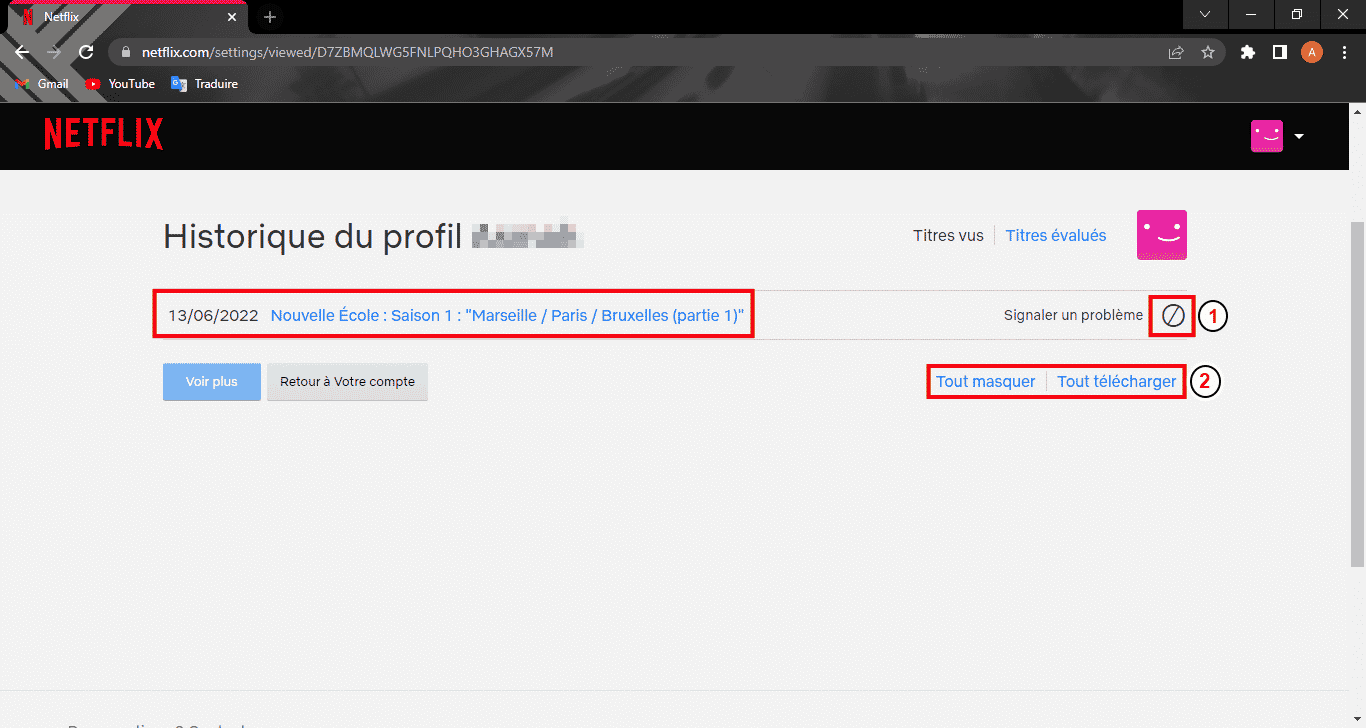
Task: Open the Extensions puzzle icon
Action: tap(1247, 52)
